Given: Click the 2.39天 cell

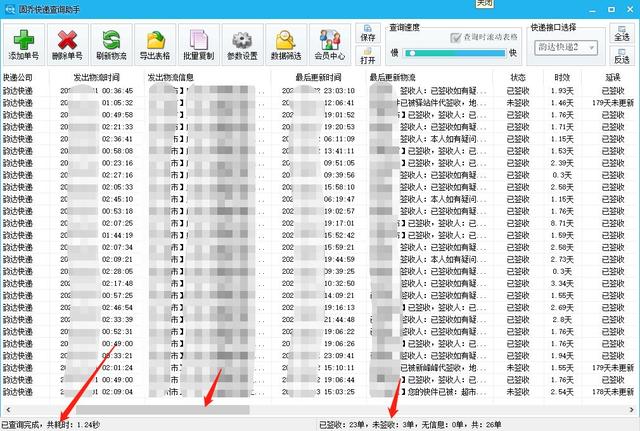Looking at the screenshot, I should (562, 163).
